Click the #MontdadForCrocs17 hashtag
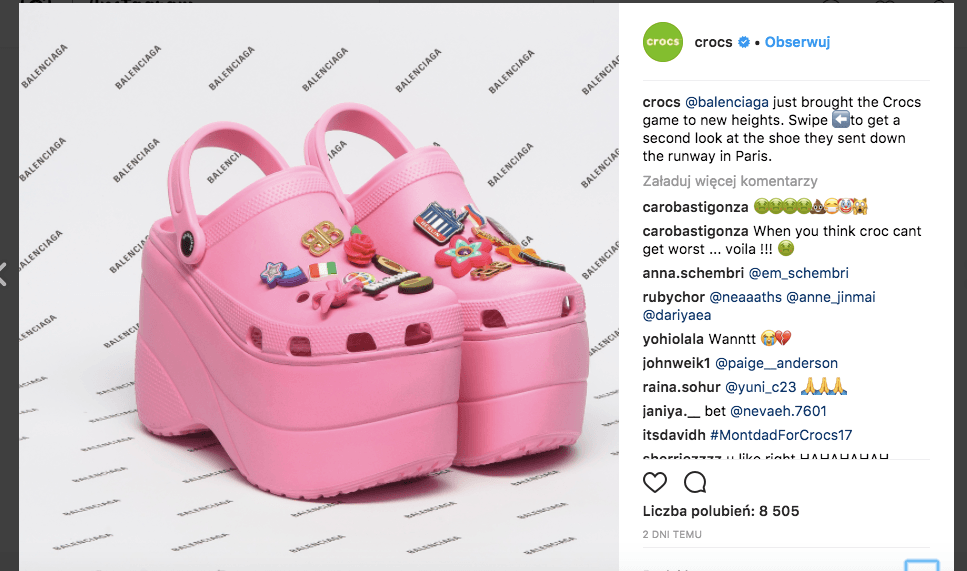Screen dimensions: 967x571 pyautogui.click(x=781, y=435)
